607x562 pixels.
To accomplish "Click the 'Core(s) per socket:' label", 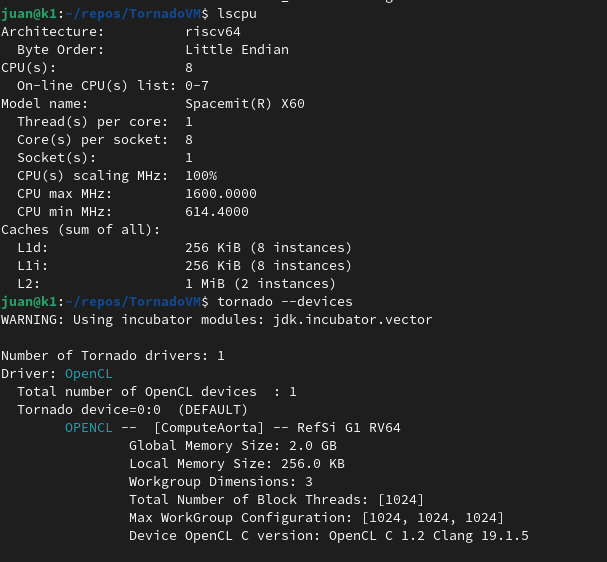I will pyautogui.click(x=93, y=140).
